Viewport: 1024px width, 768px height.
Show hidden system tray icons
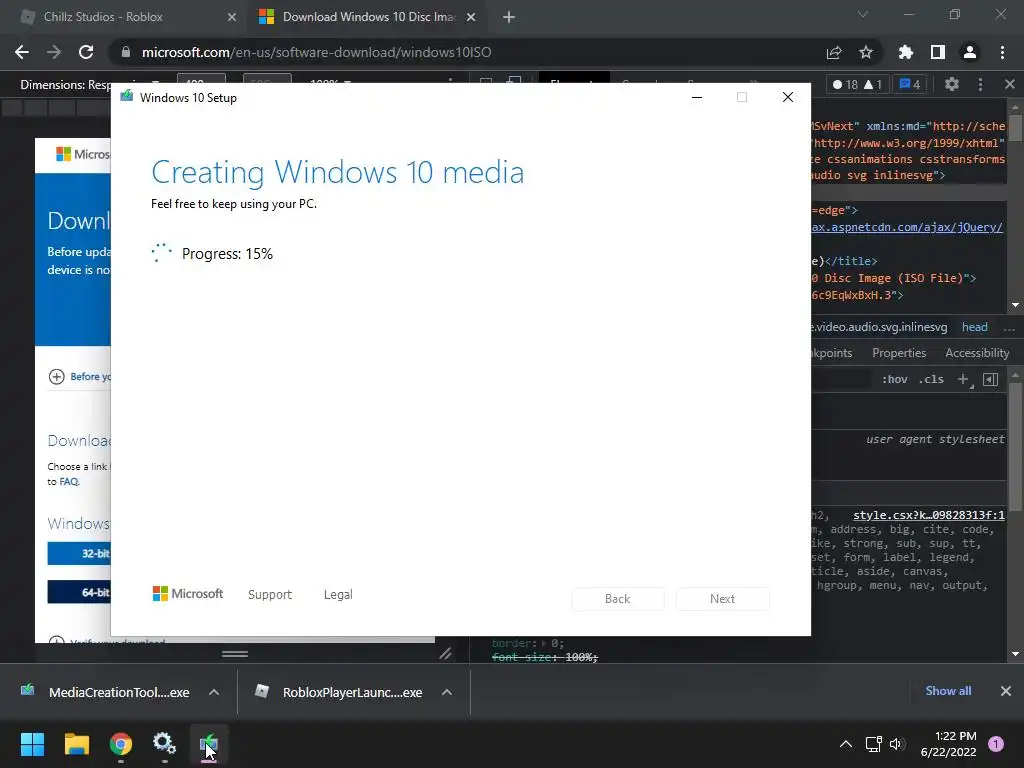point(846,744)
